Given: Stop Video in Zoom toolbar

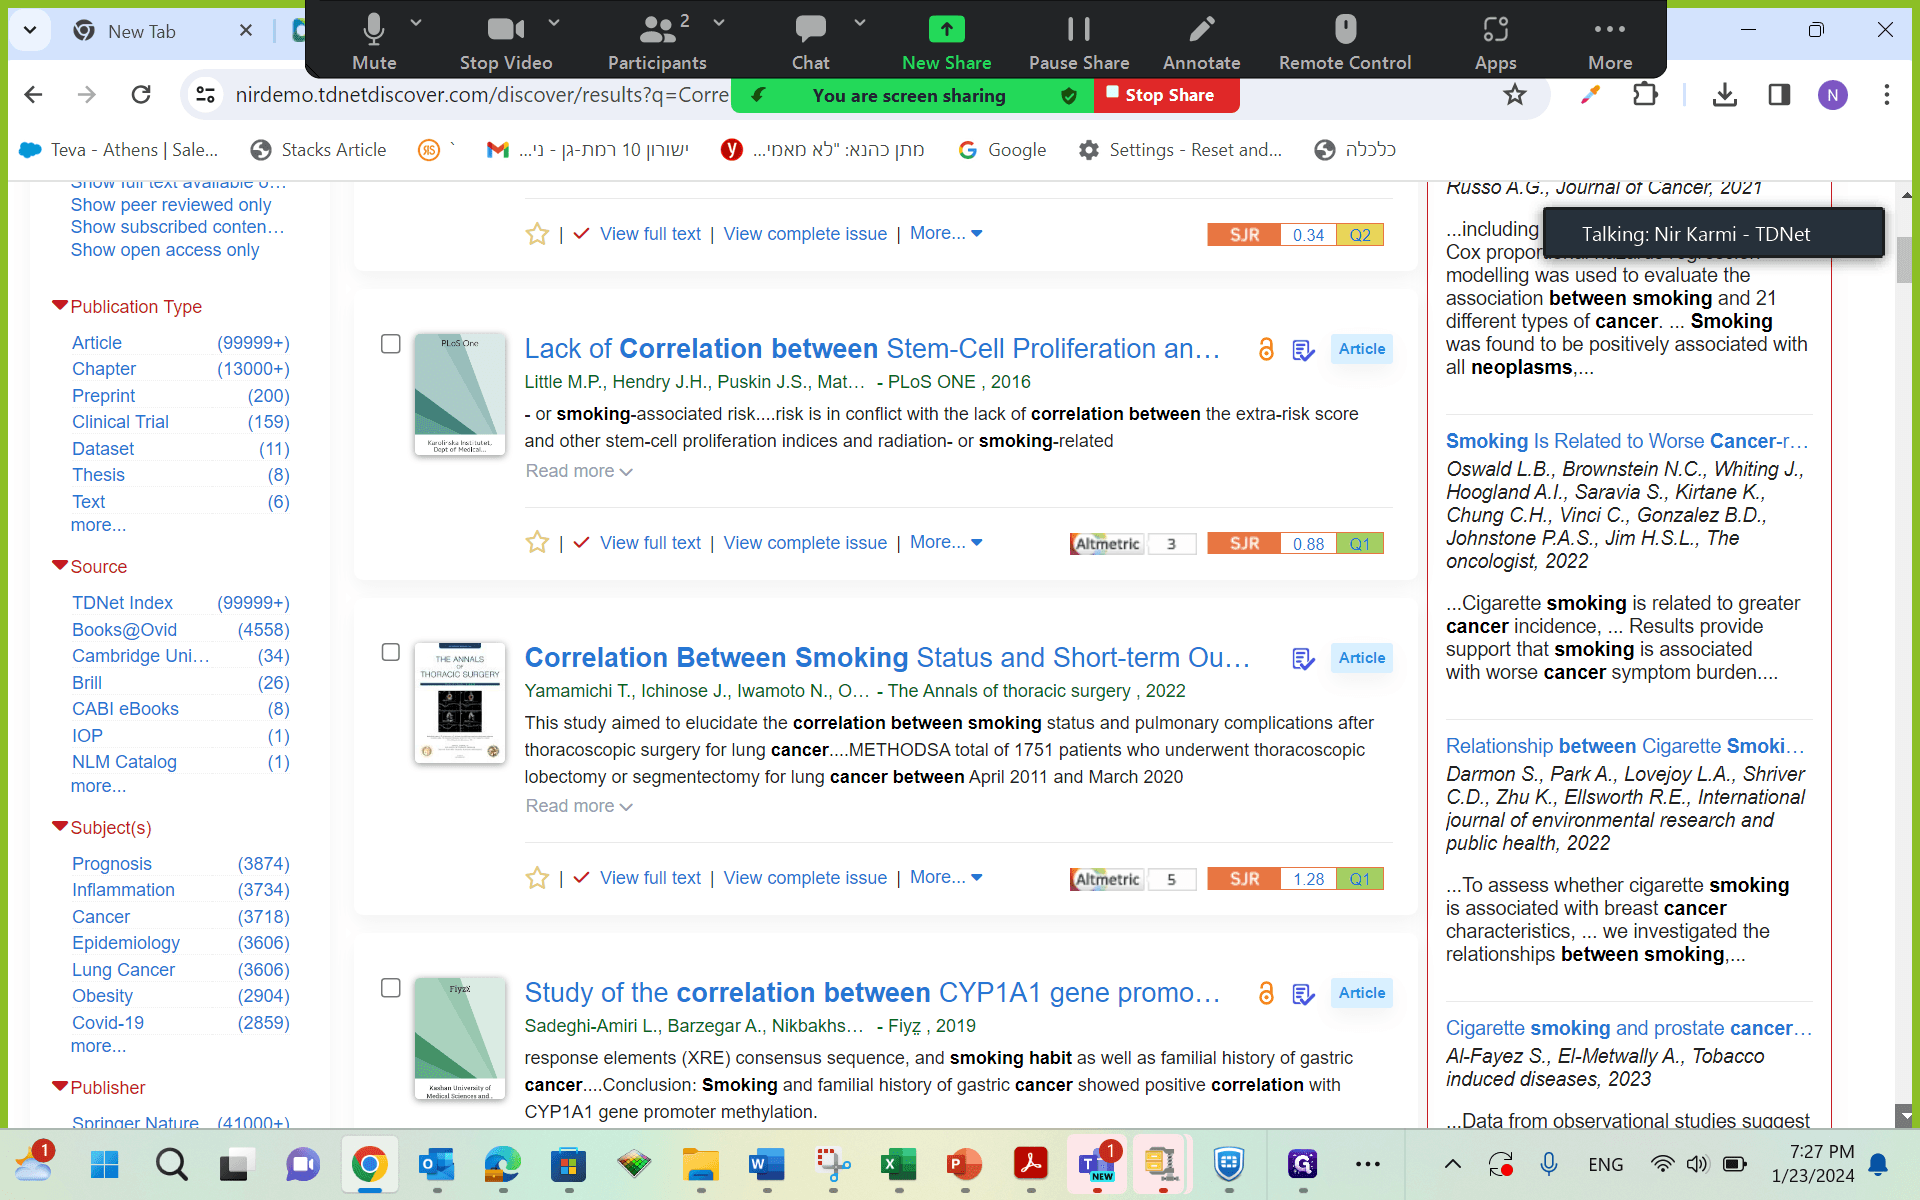Looking at the screenshot, I should pos(506,42).
